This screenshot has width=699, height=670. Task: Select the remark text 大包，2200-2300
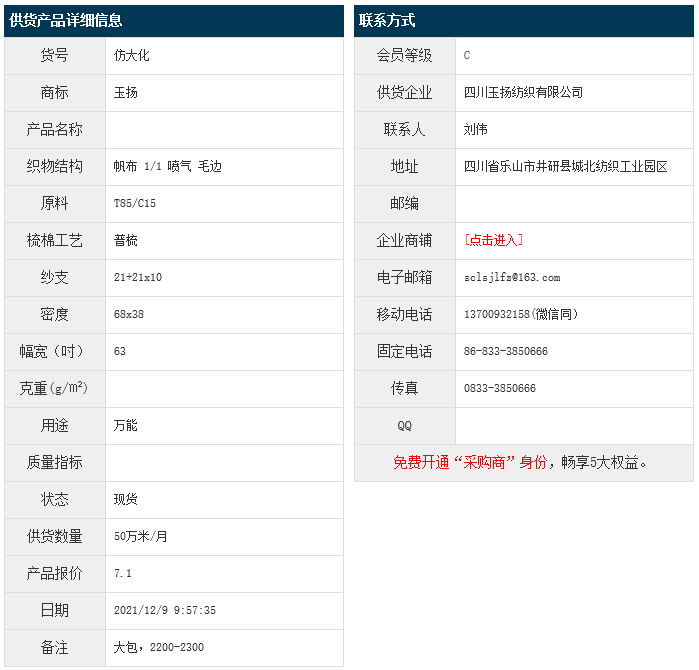[159, 647]
